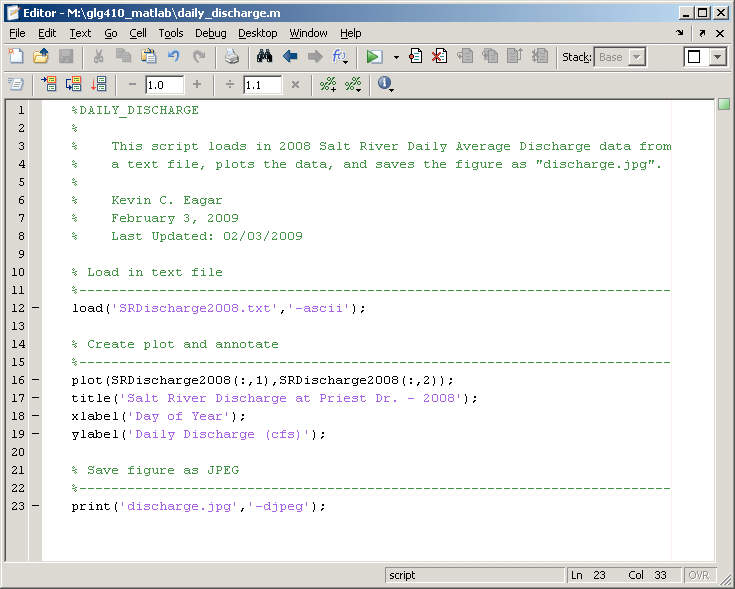Open the File menu

17,33
